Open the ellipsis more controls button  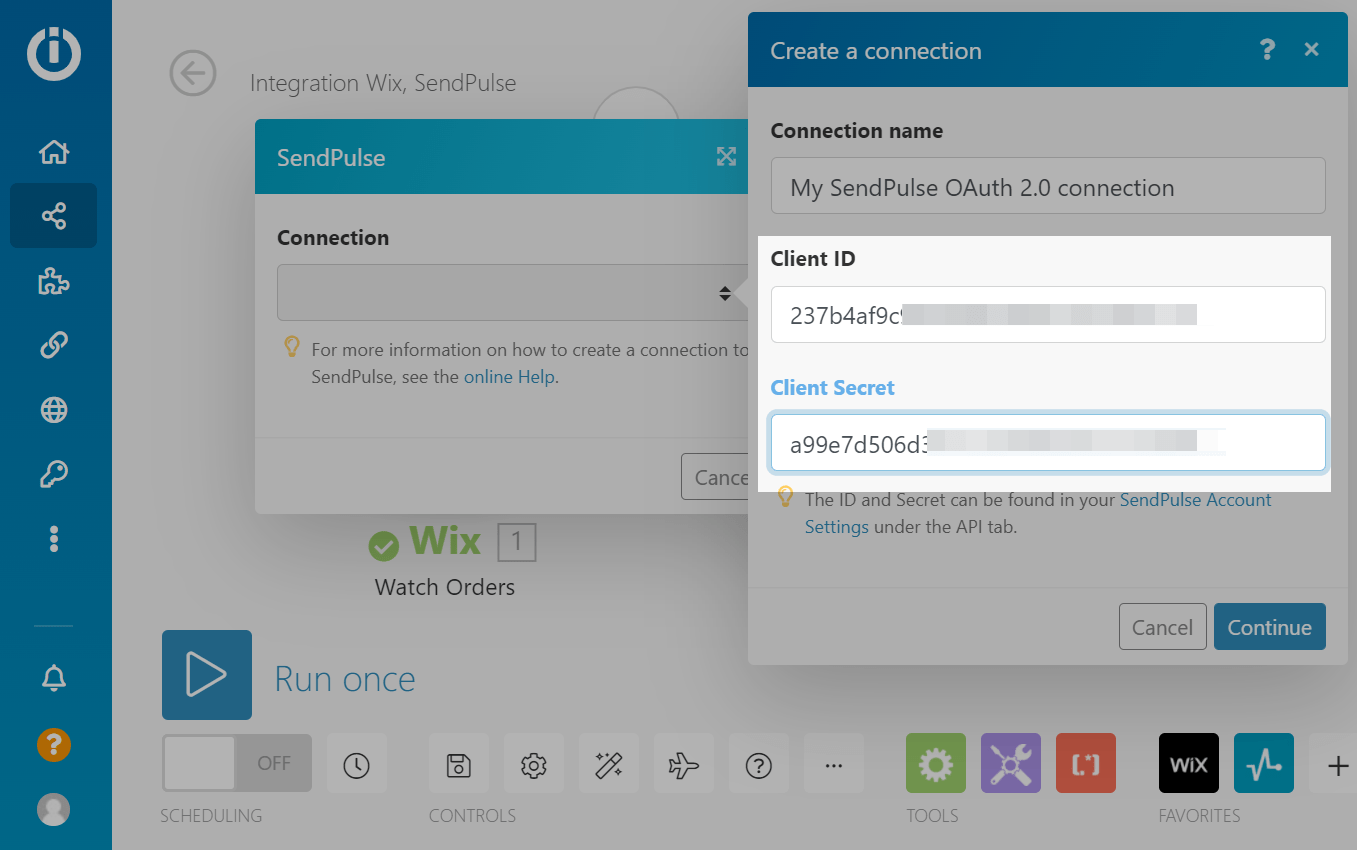point(834,765)
